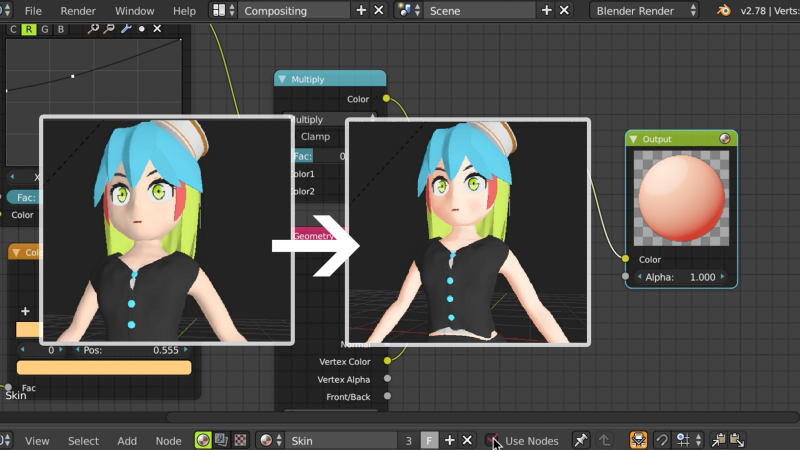The width and height of the screenshot is (800, 450).
Task: Switch to shader nodes tree type
Action: [203, 440]
